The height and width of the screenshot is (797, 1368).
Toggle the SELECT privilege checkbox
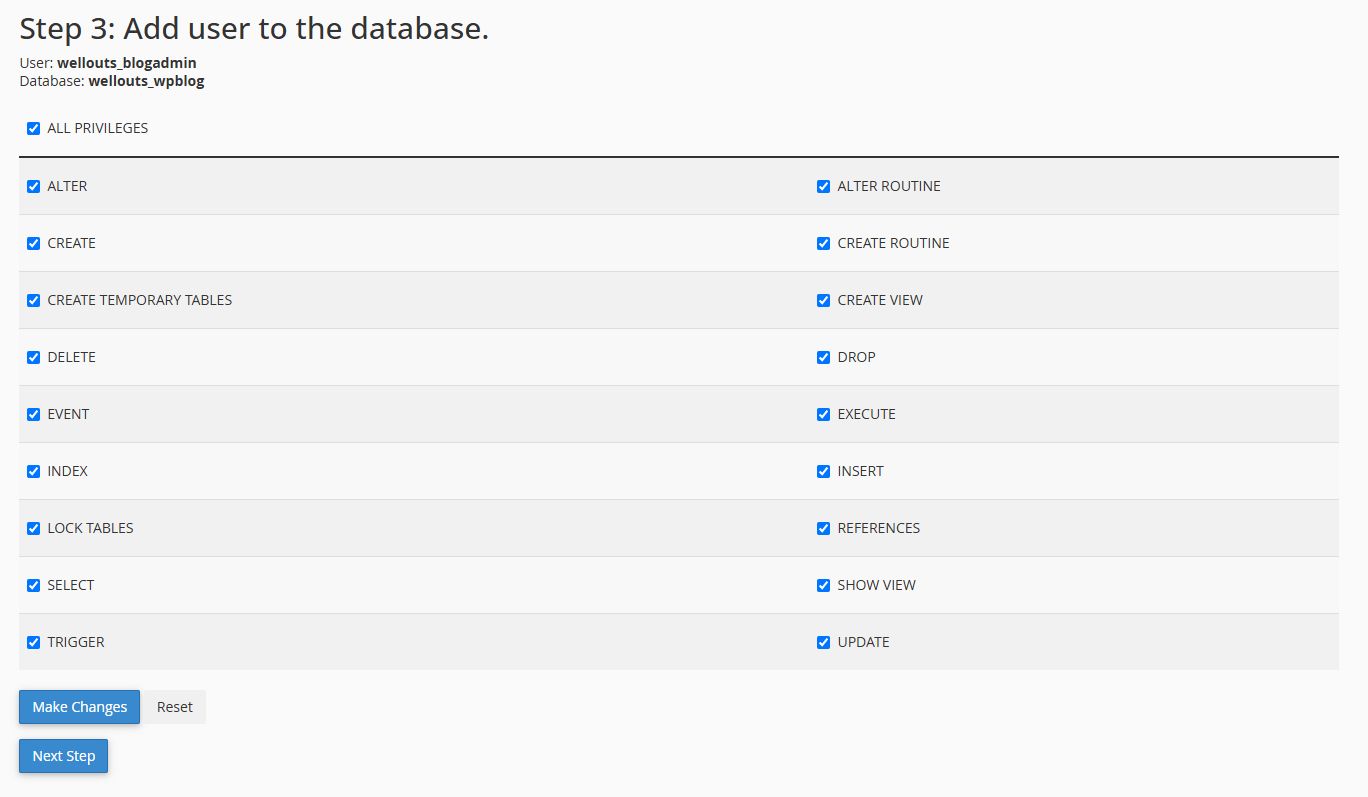tap(33, 585)
